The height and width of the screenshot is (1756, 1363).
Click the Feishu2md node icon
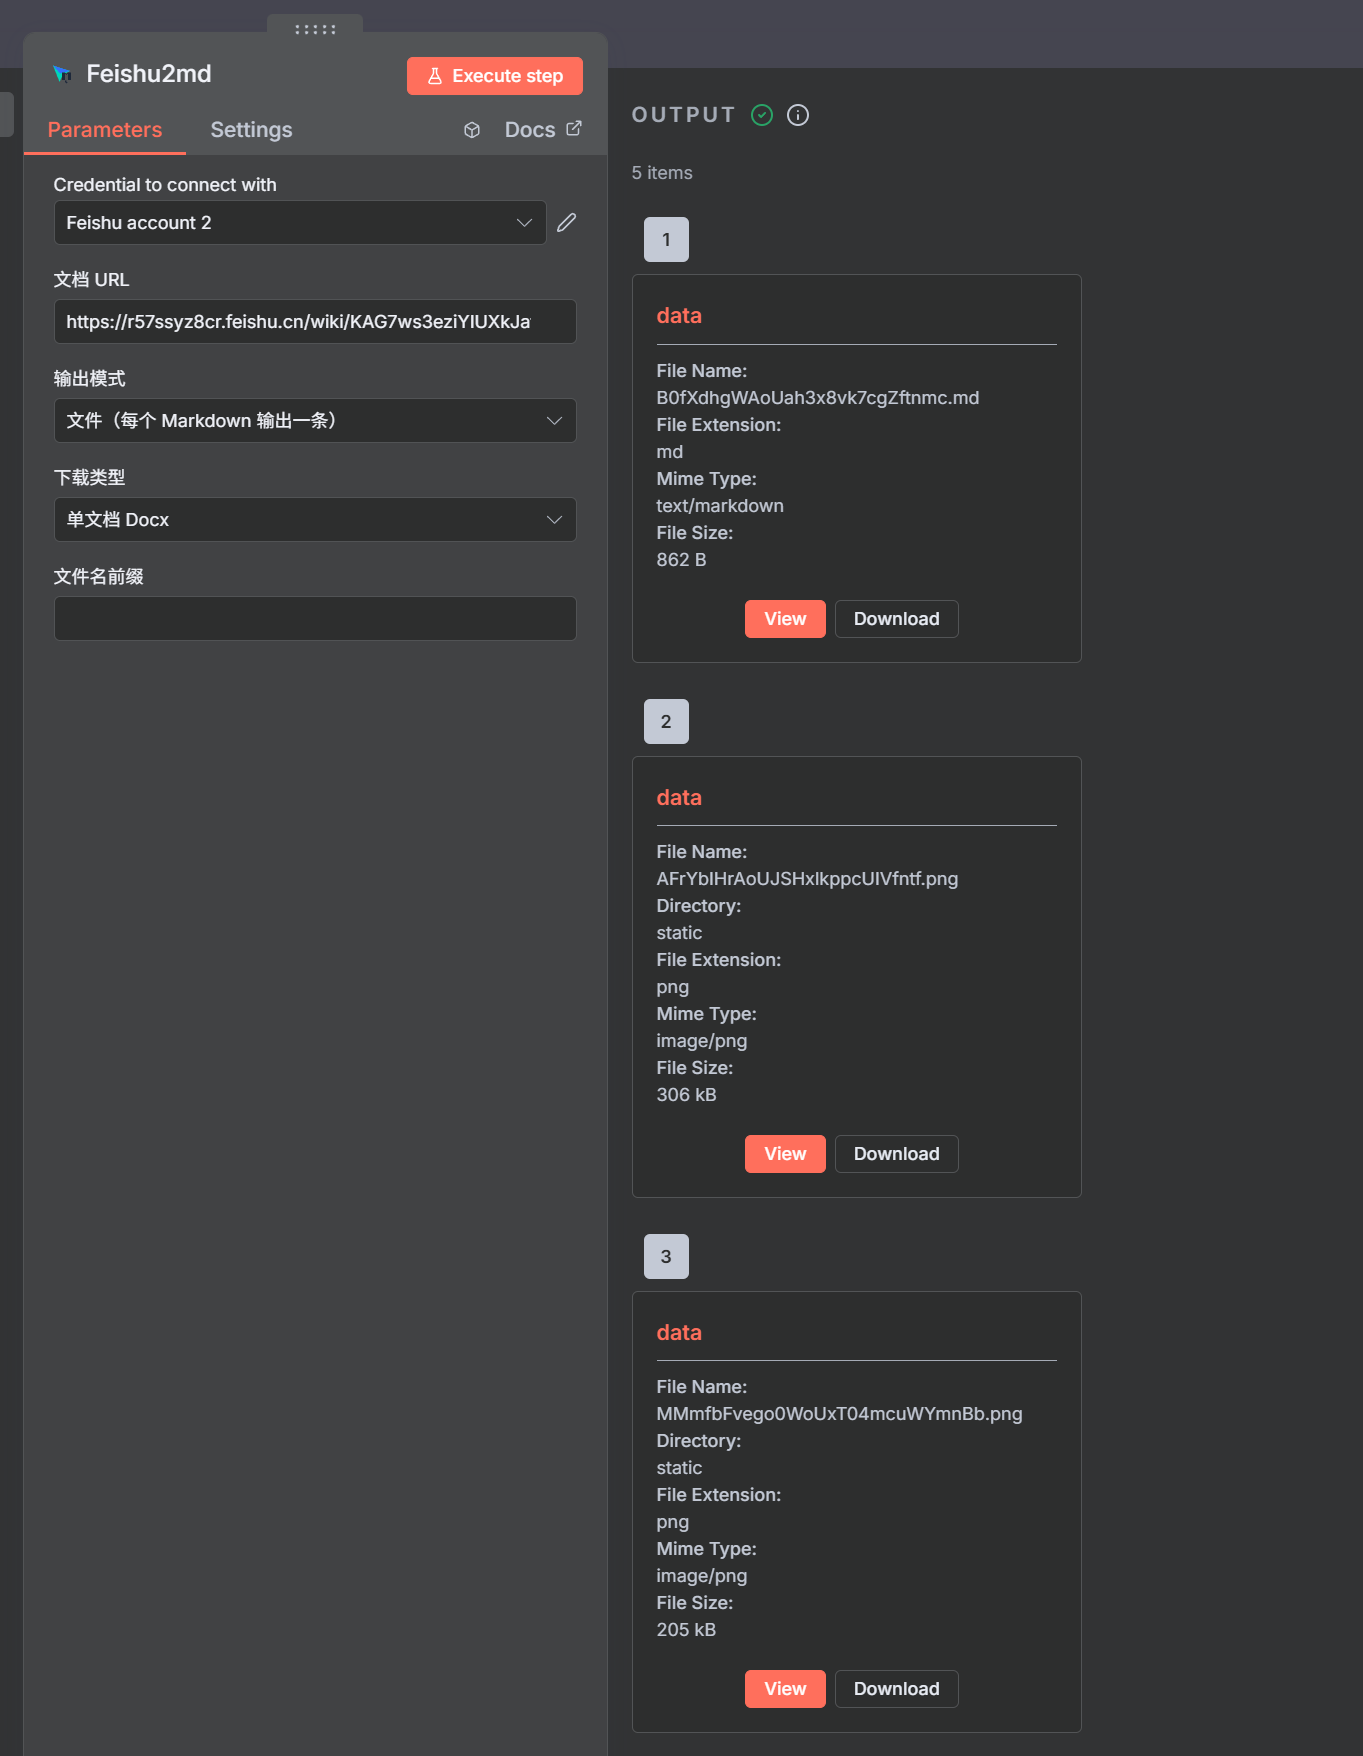[62, 74]
